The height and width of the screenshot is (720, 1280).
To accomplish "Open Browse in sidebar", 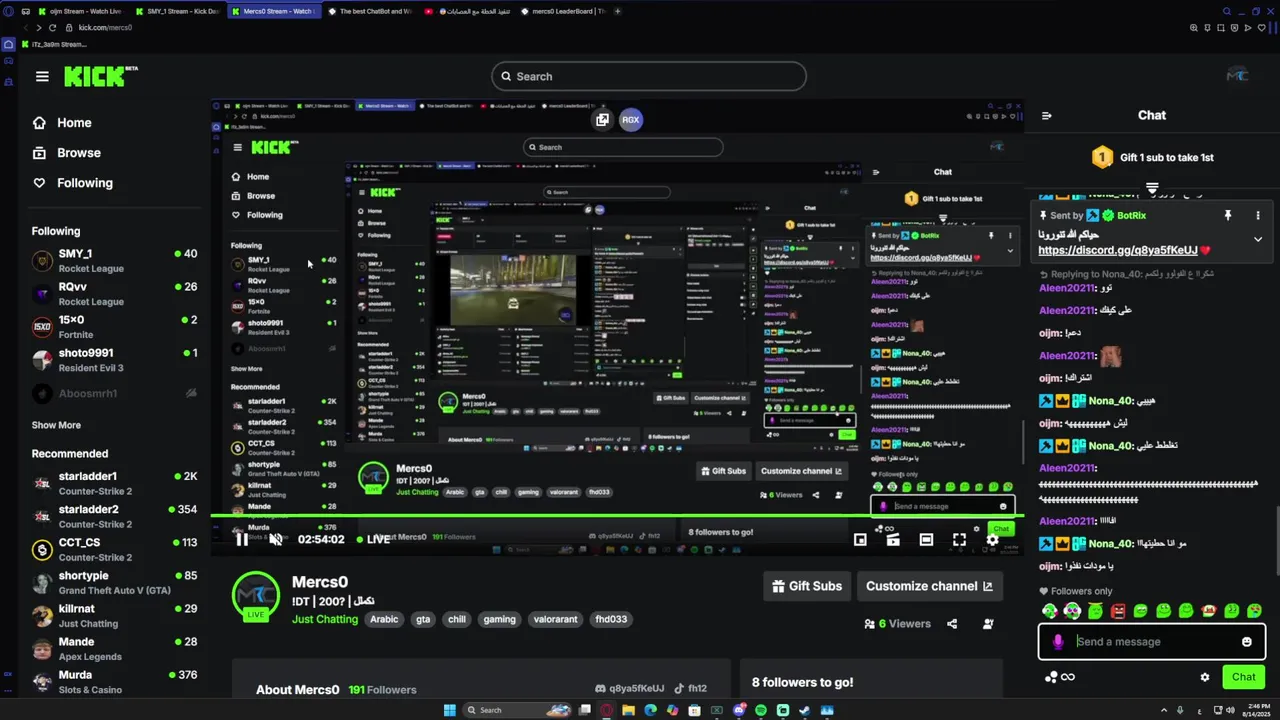I will [x=66, y=153].
